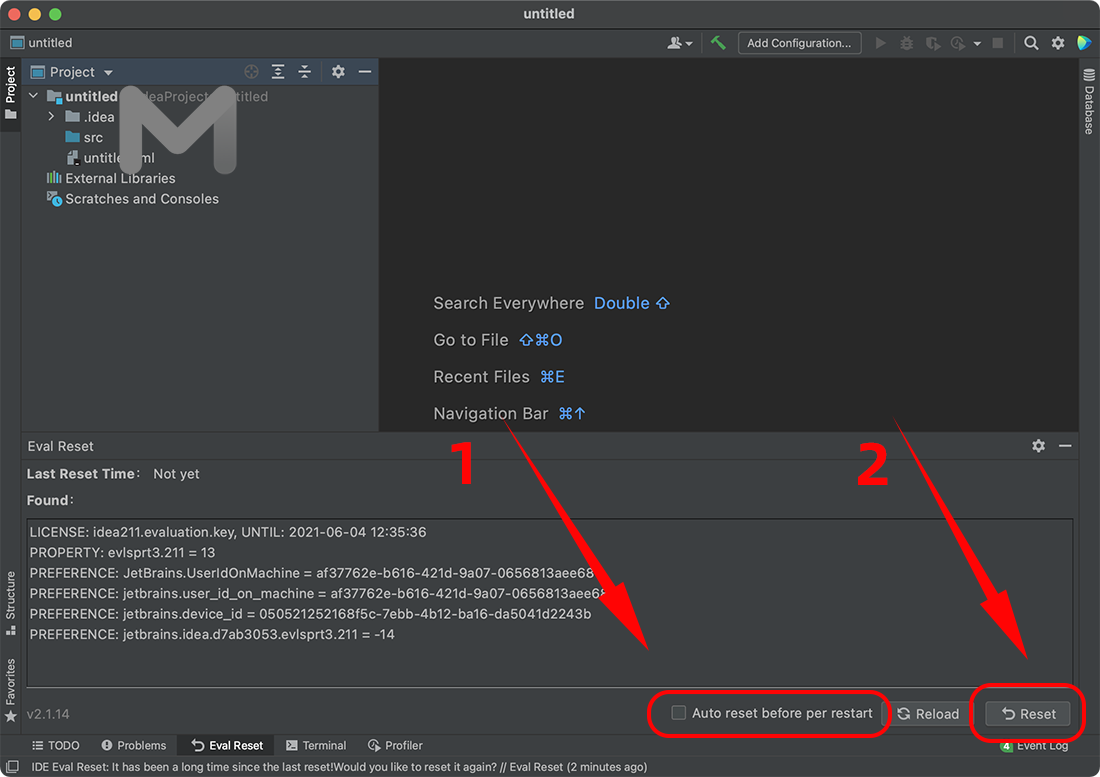Open dropdown arrow next to profiler run icon

click(x=977, y=43)
